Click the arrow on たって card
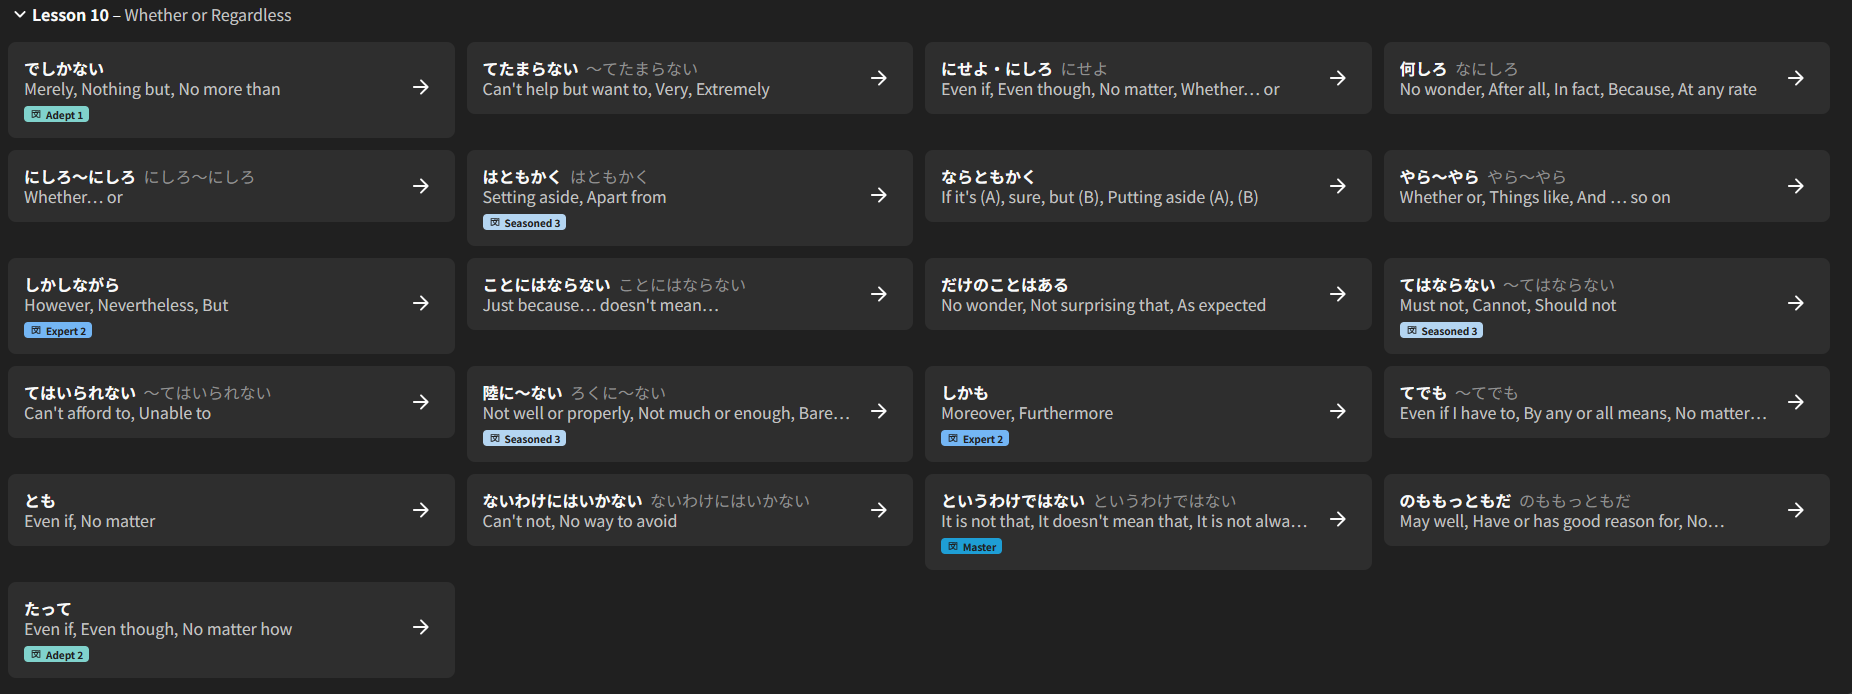Image resolution: width=1852 pixels, height=694 pixels. [421, 627]
